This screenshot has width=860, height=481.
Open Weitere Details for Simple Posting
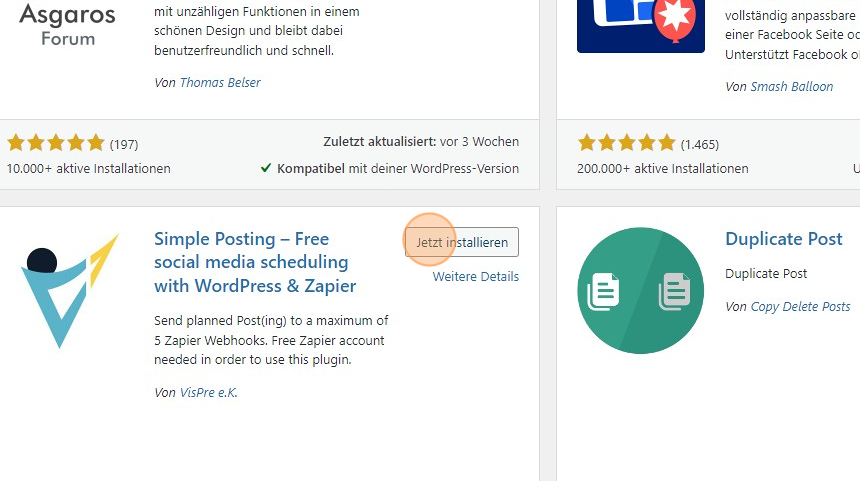[476, 276]
